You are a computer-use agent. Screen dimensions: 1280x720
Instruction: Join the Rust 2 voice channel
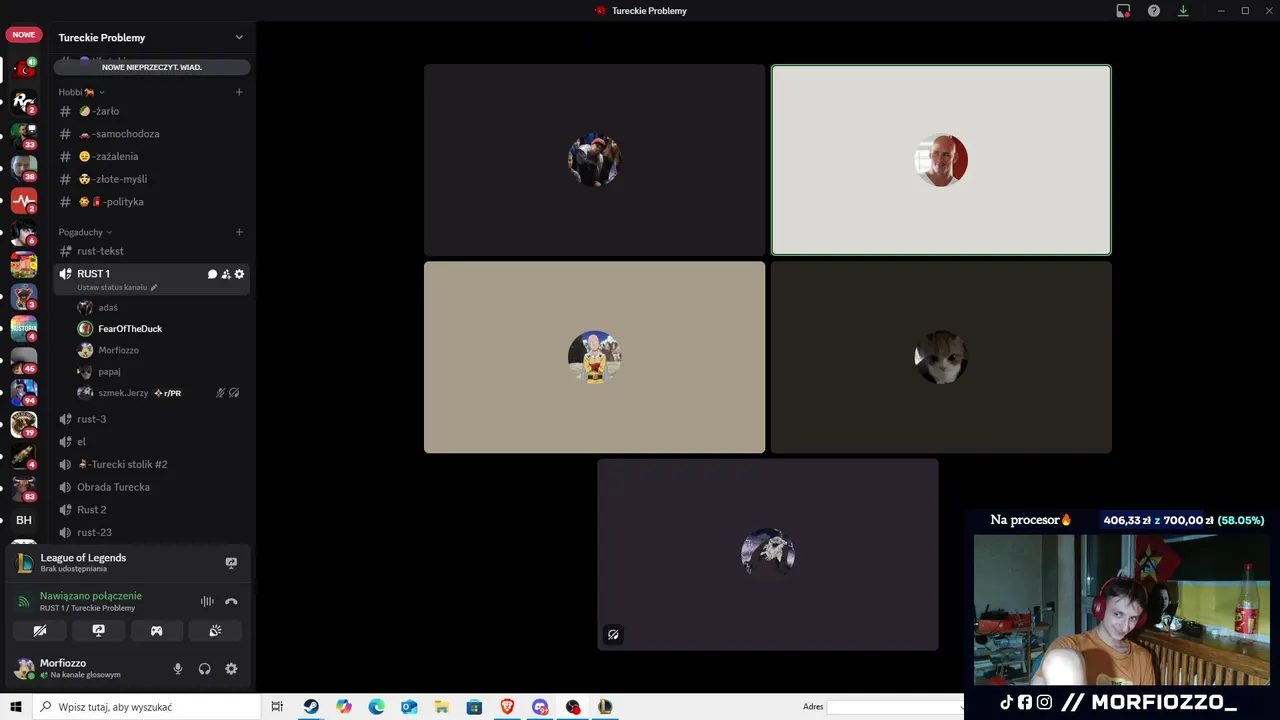(152, 510)
